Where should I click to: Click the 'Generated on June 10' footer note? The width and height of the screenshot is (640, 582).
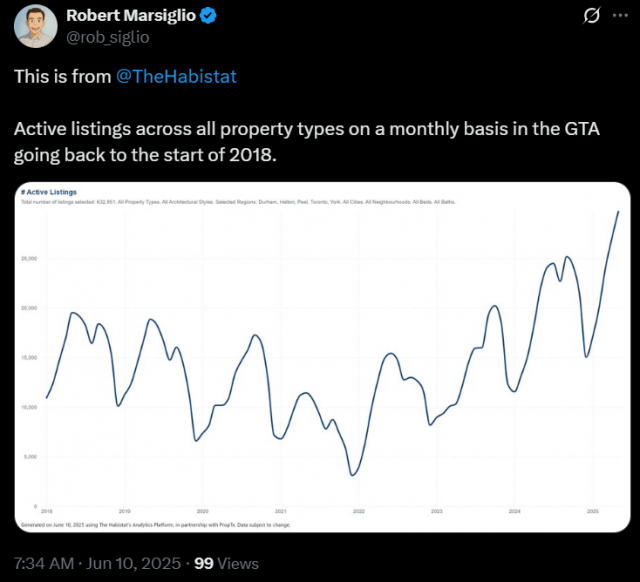[156, 525]
